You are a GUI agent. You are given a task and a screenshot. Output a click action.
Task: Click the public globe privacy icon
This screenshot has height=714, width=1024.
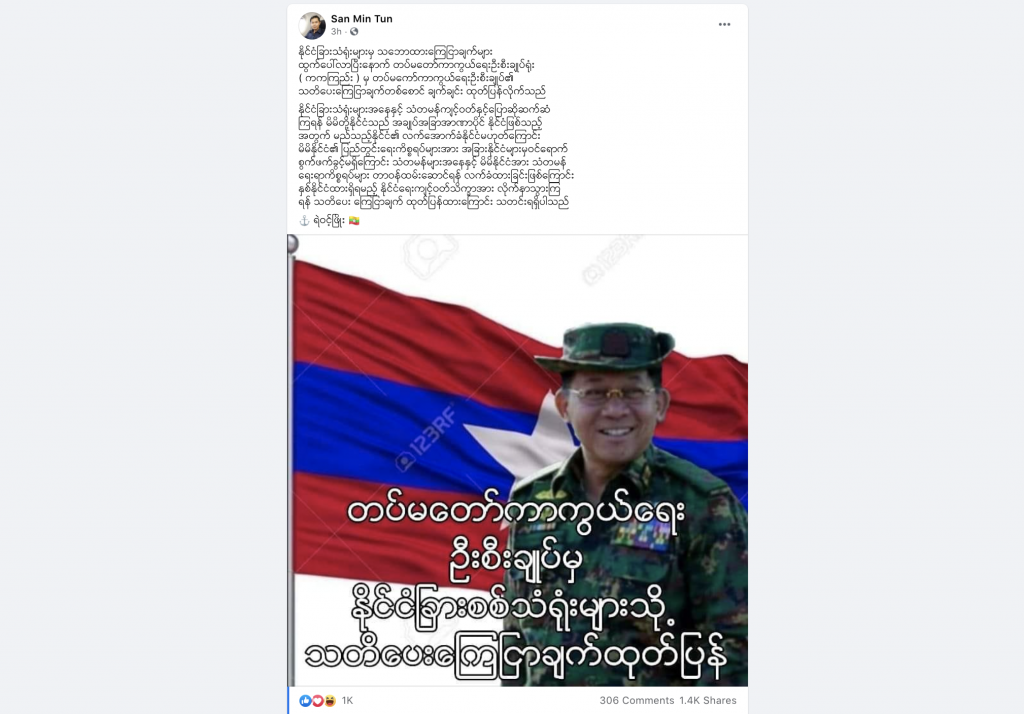(x=354, y=31)
